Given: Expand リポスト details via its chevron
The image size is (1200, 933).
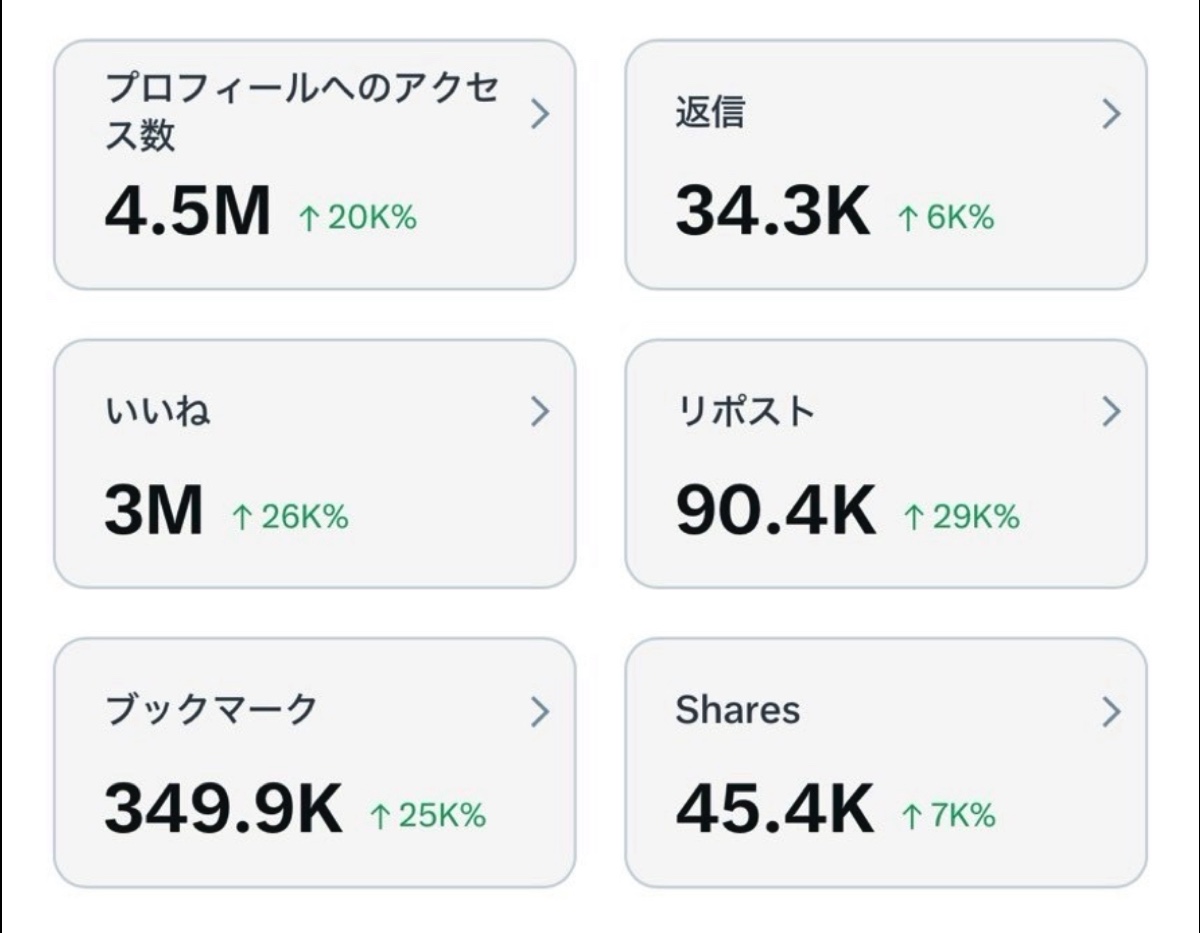Looking at the screenshot, I should pyautogui.click(x=1111, y=412).
